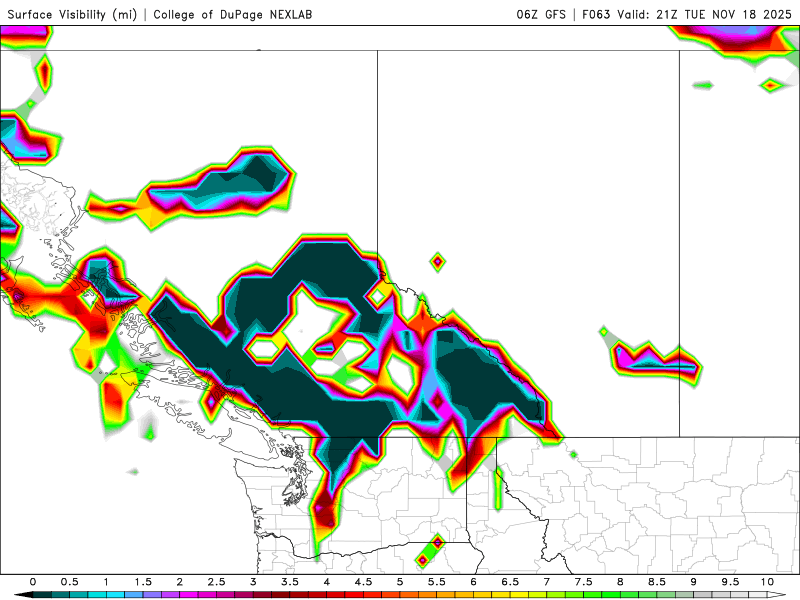This screenshot has width=800, height=600.
Task: Click the 'College of DuPage NEXLAB' label
Action: click(232, 14)
